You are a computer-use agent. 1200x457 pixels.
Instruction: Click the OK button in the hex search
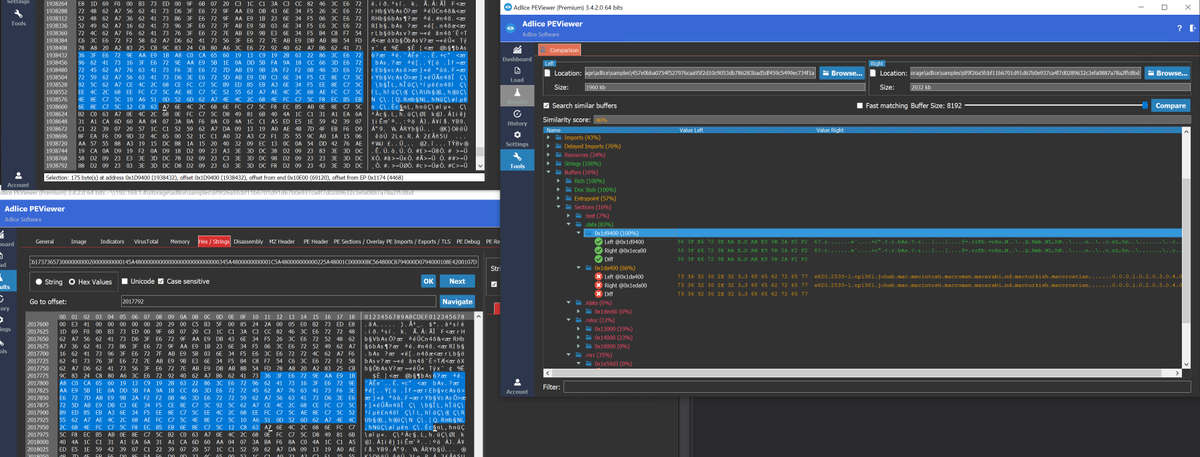pos(426,282)
